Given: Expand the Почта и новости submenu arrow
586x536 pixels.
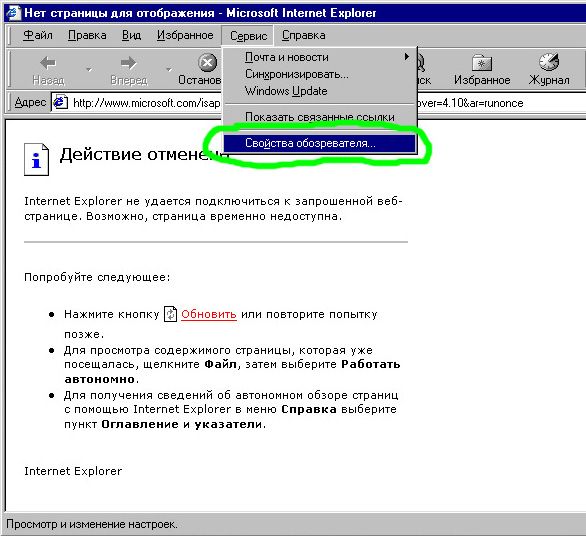Looking at the screenshot, I should tap(407, 57).
